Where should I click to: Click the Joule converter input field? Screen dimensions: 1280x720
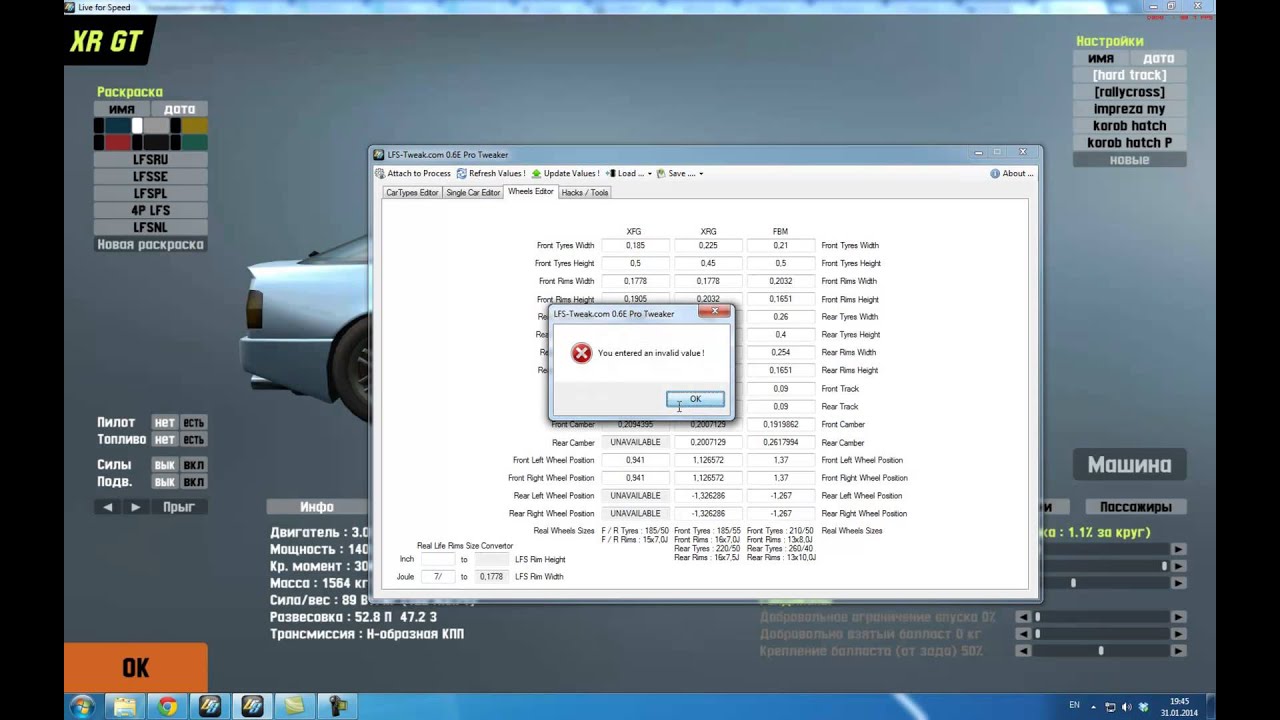pos(437,577)
